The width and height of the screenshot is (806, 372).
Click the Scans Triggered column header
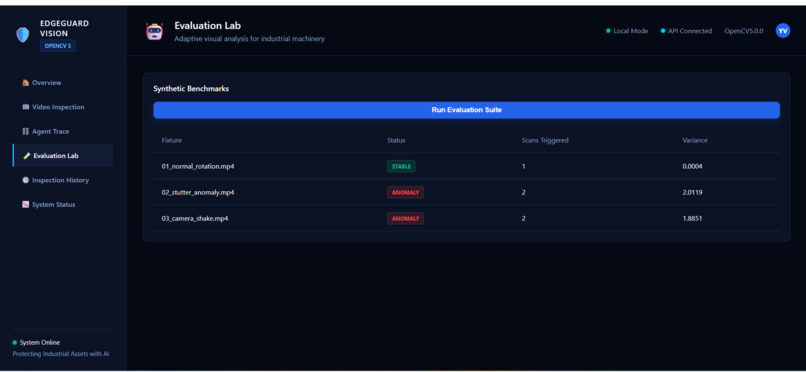point(545,140)
